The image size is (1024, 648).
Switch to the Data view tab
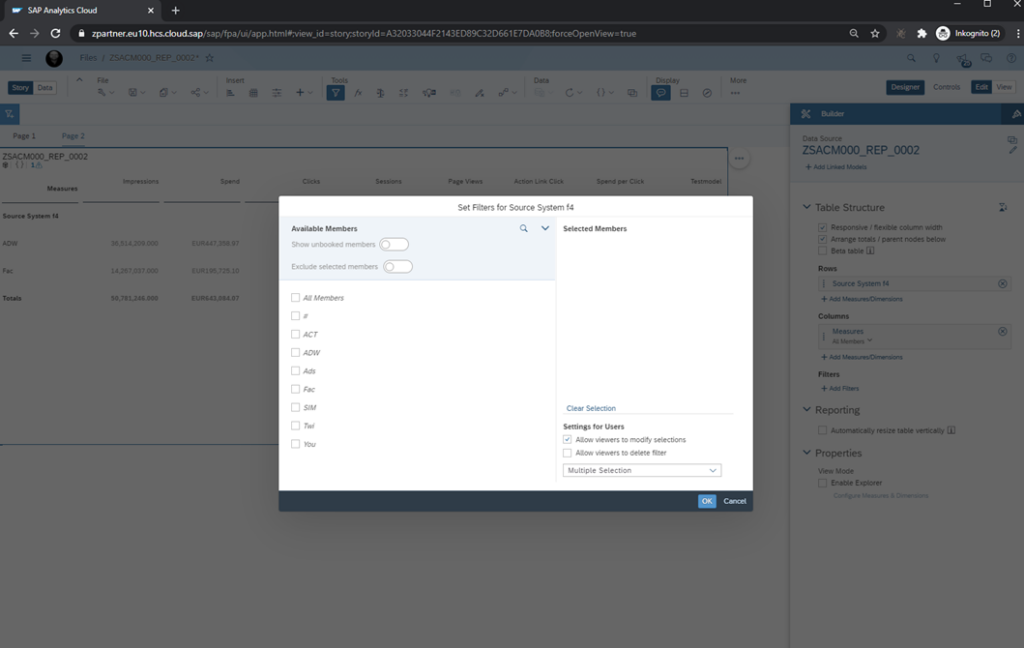[x=45, y=88]
